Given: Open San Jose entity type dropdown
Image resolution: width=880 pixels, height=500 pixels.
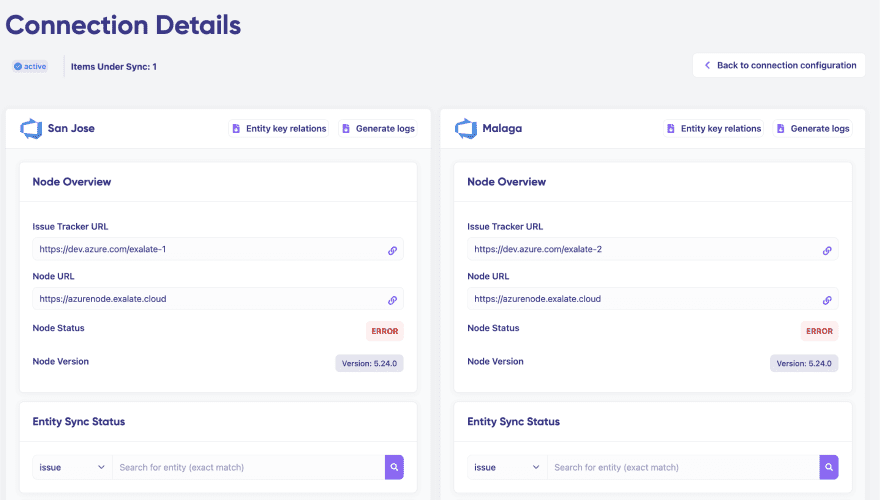Looking at the screenshot, I should [73, 467].
